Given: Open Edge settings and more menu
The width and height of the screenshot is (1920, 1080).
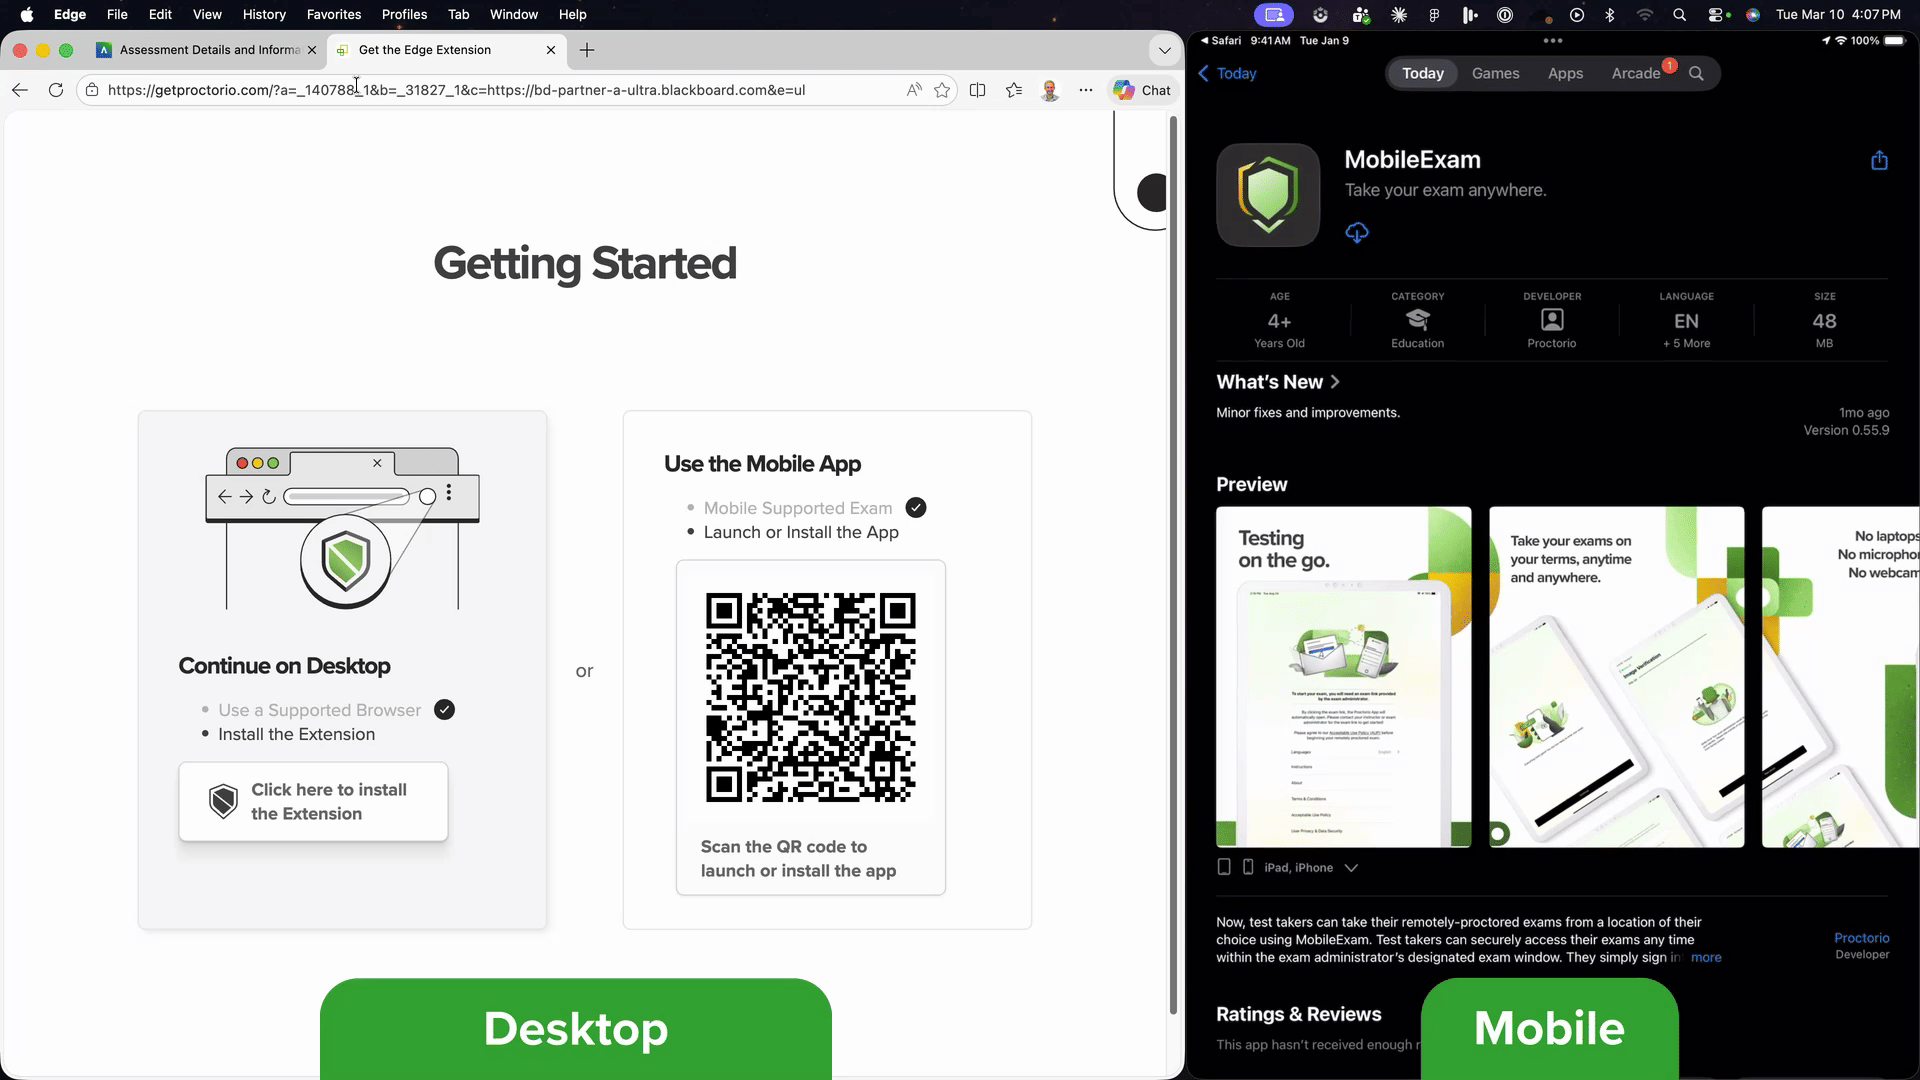Looking at the screenshot, I should point(1086,90).
